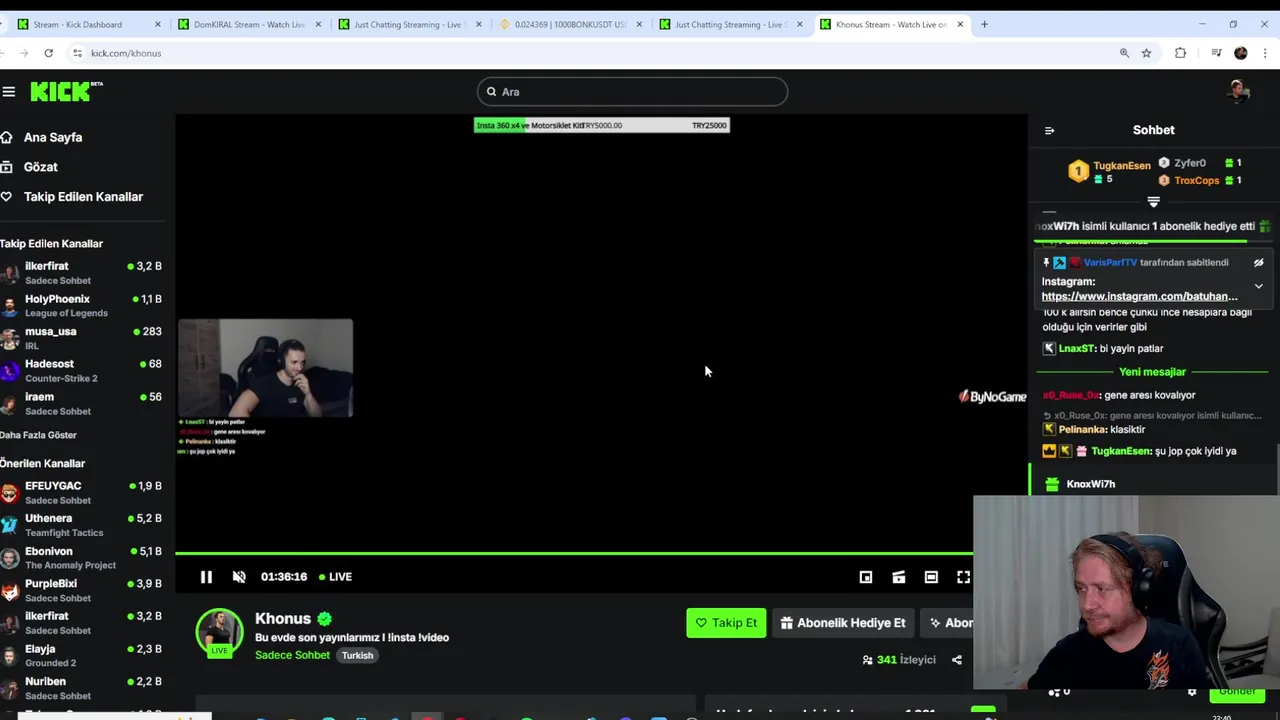Click the green stream progress bar
The width and height of the screenshot is (1280, 720).
click(574, 553)
